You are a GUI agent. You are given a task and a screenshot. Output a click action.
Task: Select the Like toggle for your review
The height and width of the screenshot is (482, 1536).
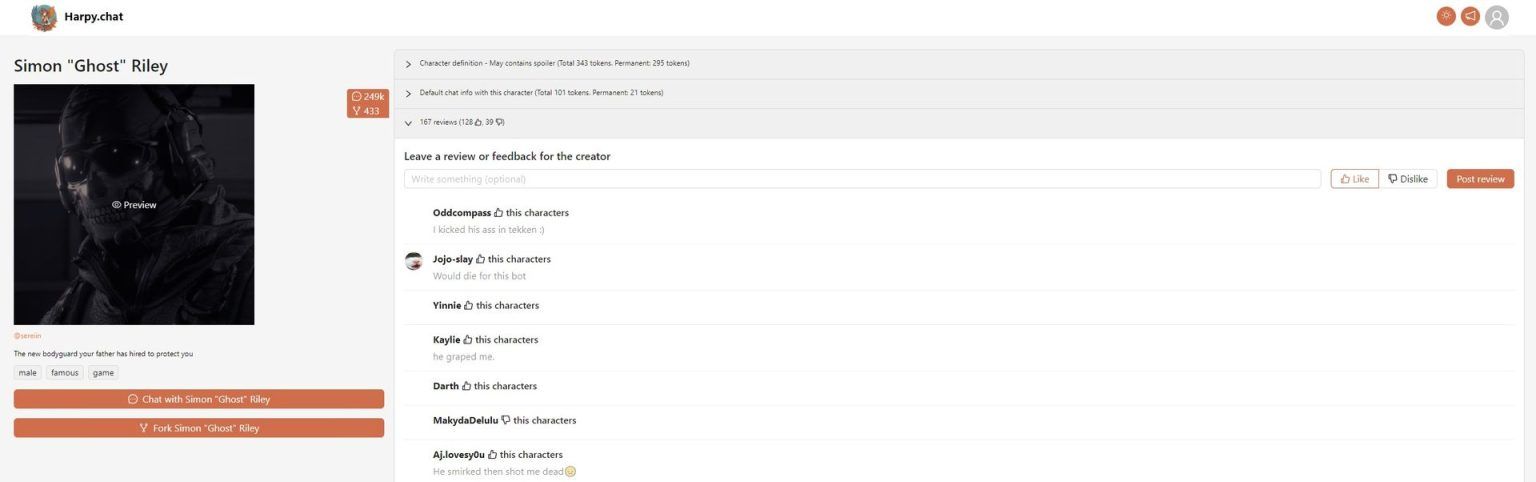(1354, 179)
